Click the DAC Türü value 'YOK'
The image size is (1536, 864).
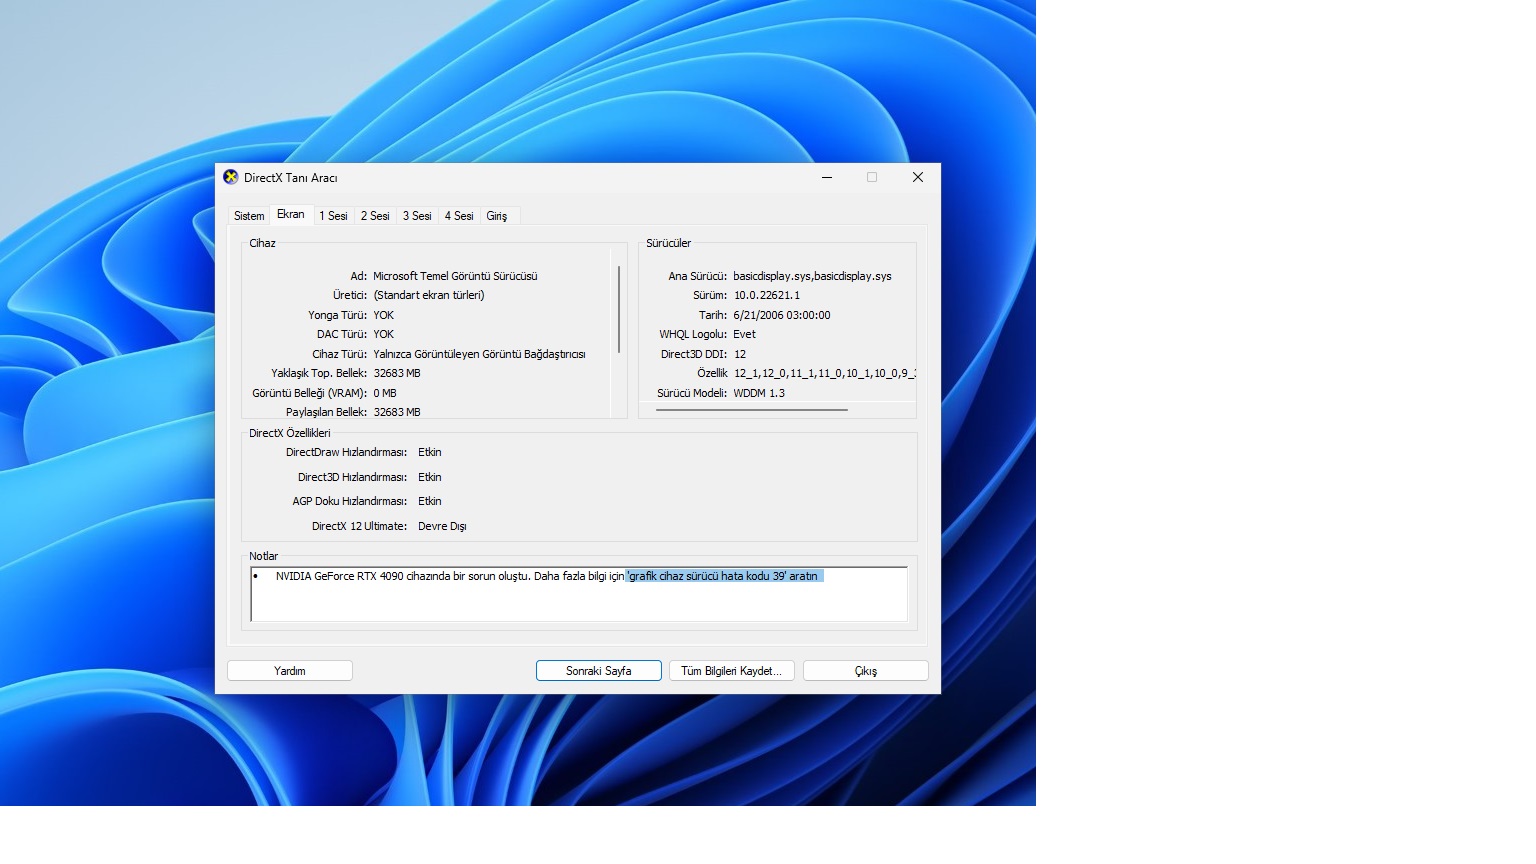(x=384, y=334)
